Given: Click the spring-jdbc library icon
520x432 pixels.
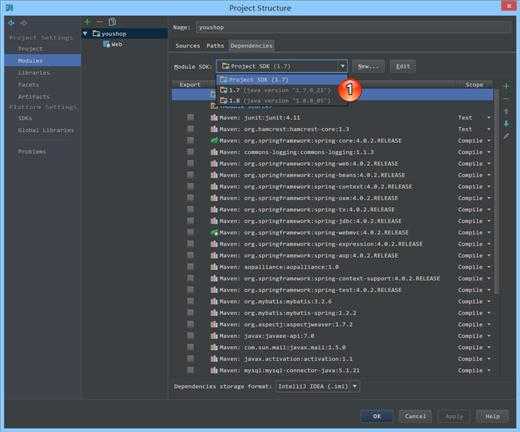Looking at the screenshot, I should pos(214,221).
